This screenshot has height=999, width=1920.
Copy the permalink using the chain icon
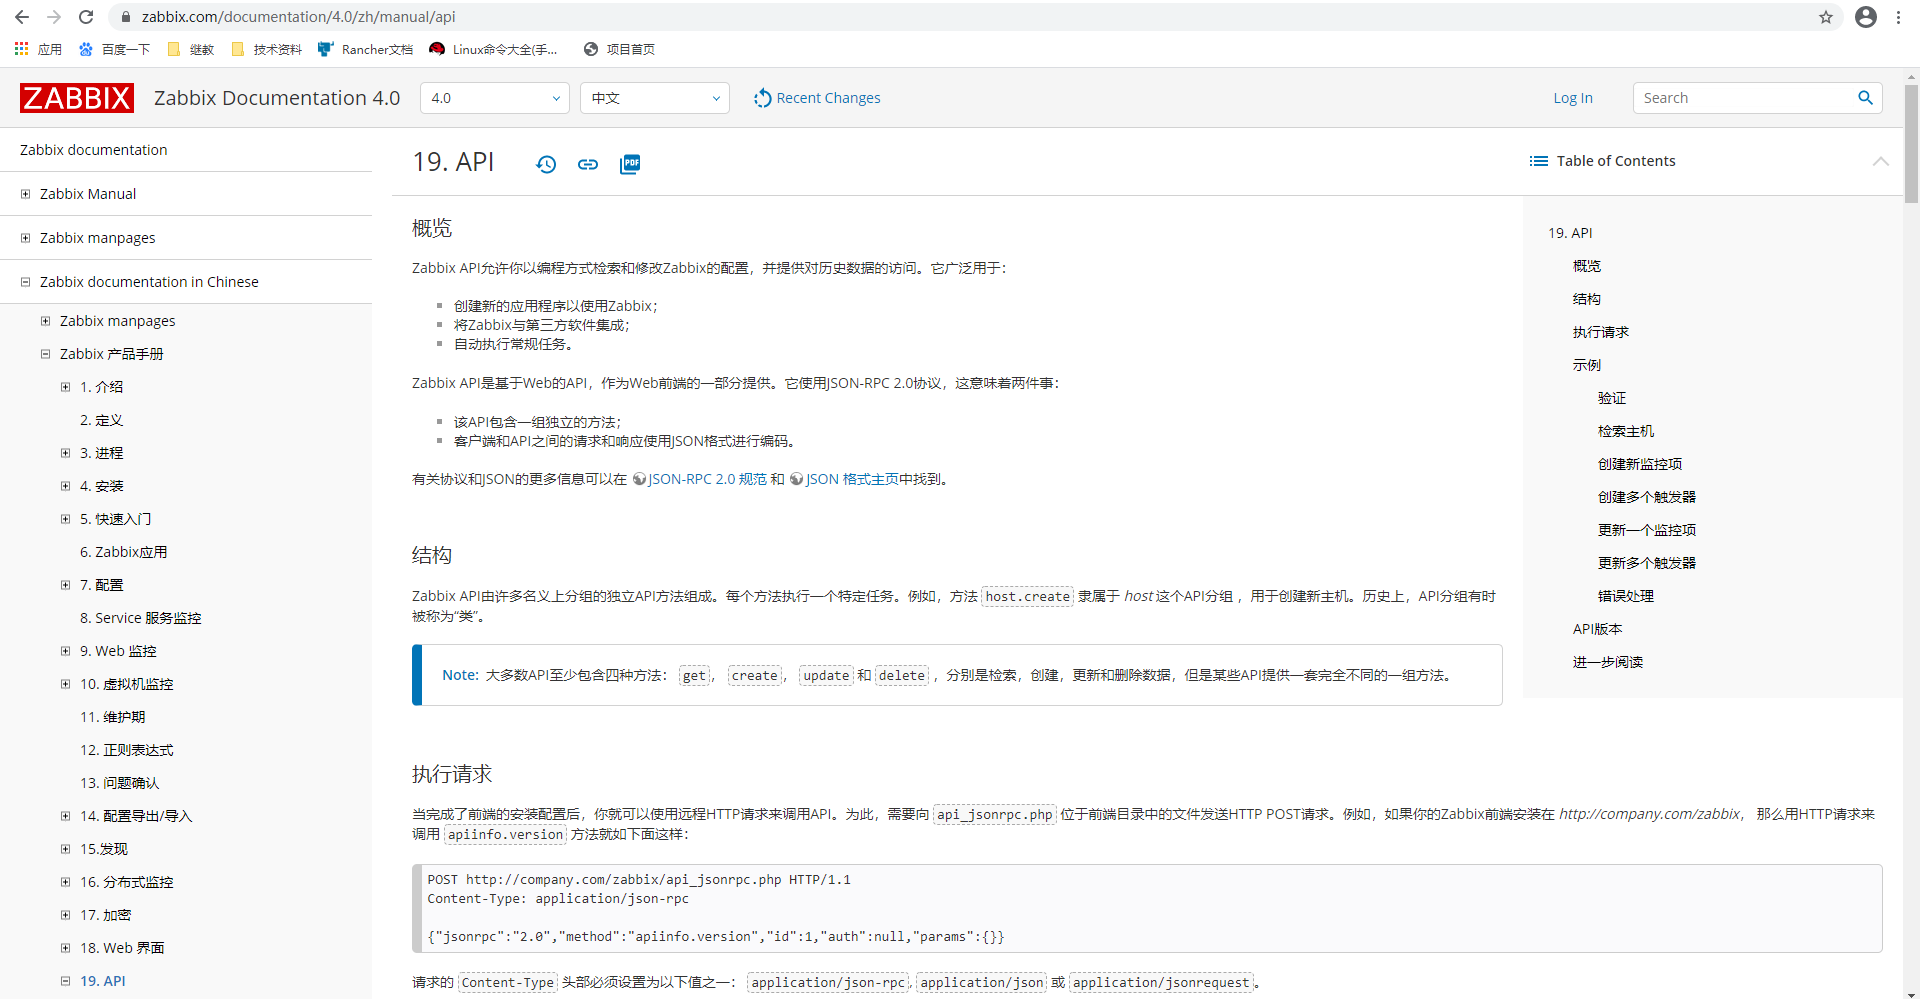pyautogui.click(x=588, y=164)
